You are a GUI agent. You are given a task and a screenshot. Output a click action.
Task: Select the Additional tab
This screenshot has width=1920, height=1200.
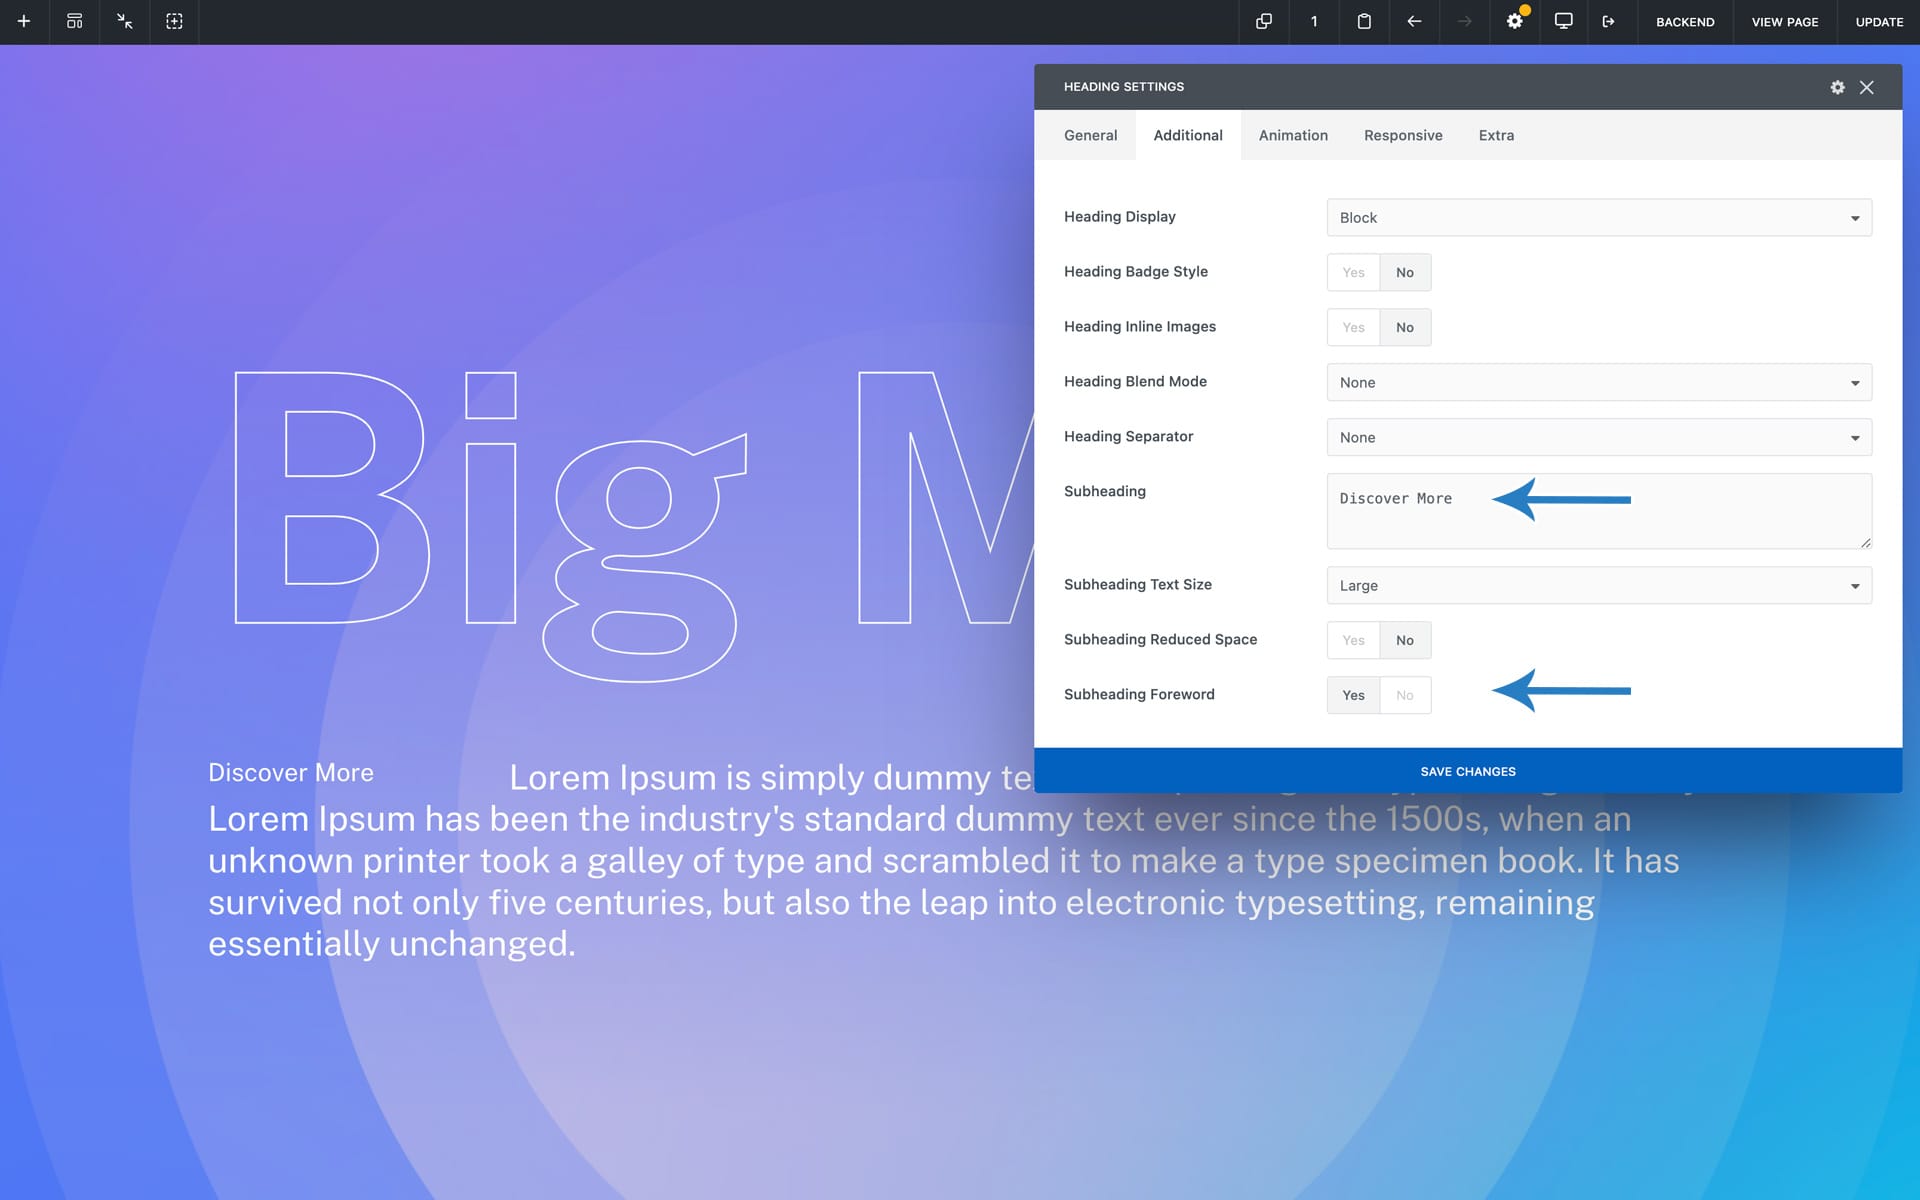tap(1188, 135)
